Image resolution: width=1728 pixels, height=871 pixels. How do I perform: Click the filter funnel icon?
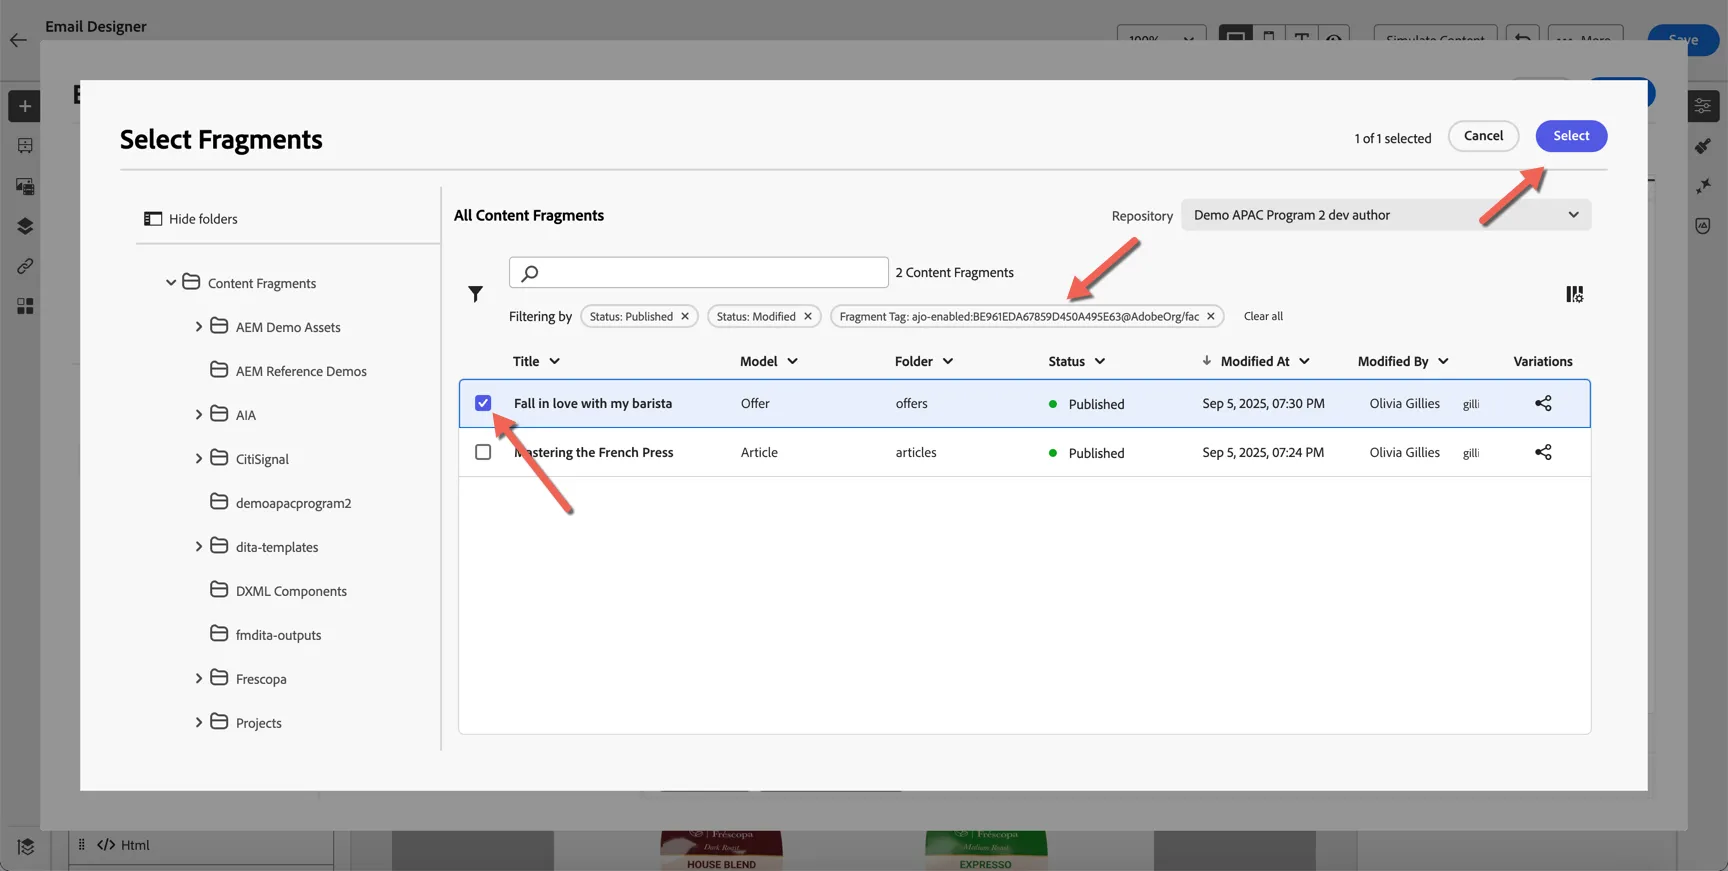pyautogui.click(x=475, y=294)
